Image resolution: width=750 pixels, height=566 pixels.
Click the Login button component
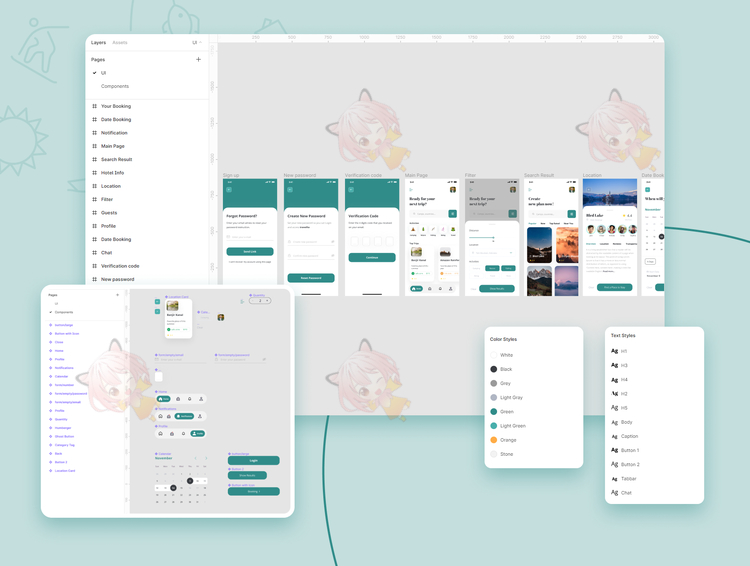[254, 460]
